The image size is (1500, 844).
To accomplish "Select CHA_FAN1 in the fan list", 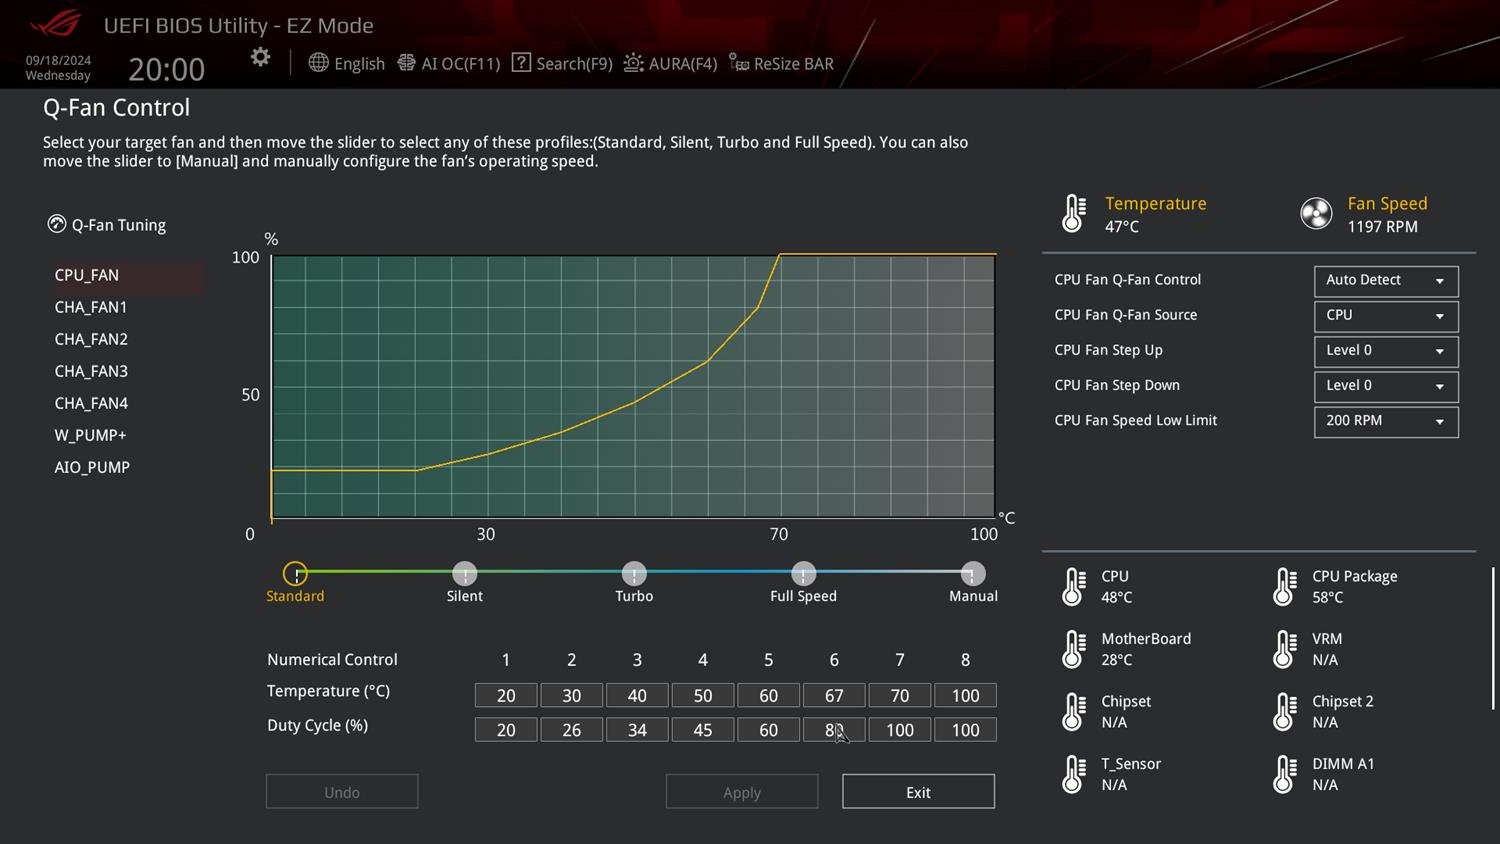I will (91, 307).
